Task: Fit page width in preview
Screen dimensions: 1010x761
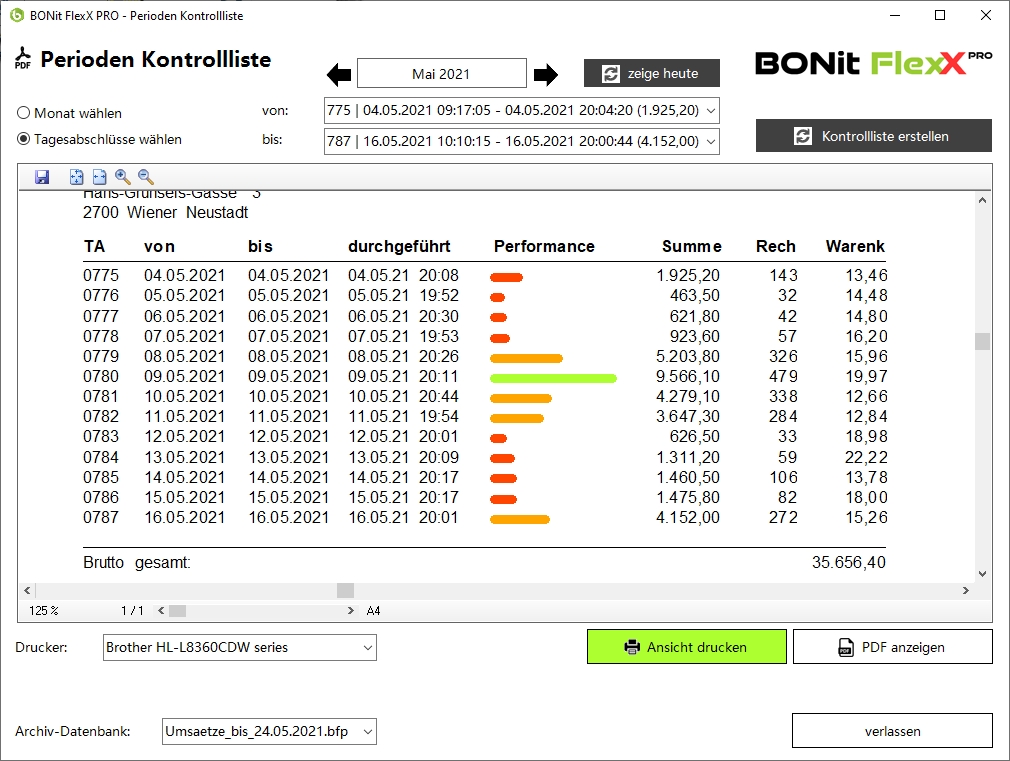Action: pos(99,177)
